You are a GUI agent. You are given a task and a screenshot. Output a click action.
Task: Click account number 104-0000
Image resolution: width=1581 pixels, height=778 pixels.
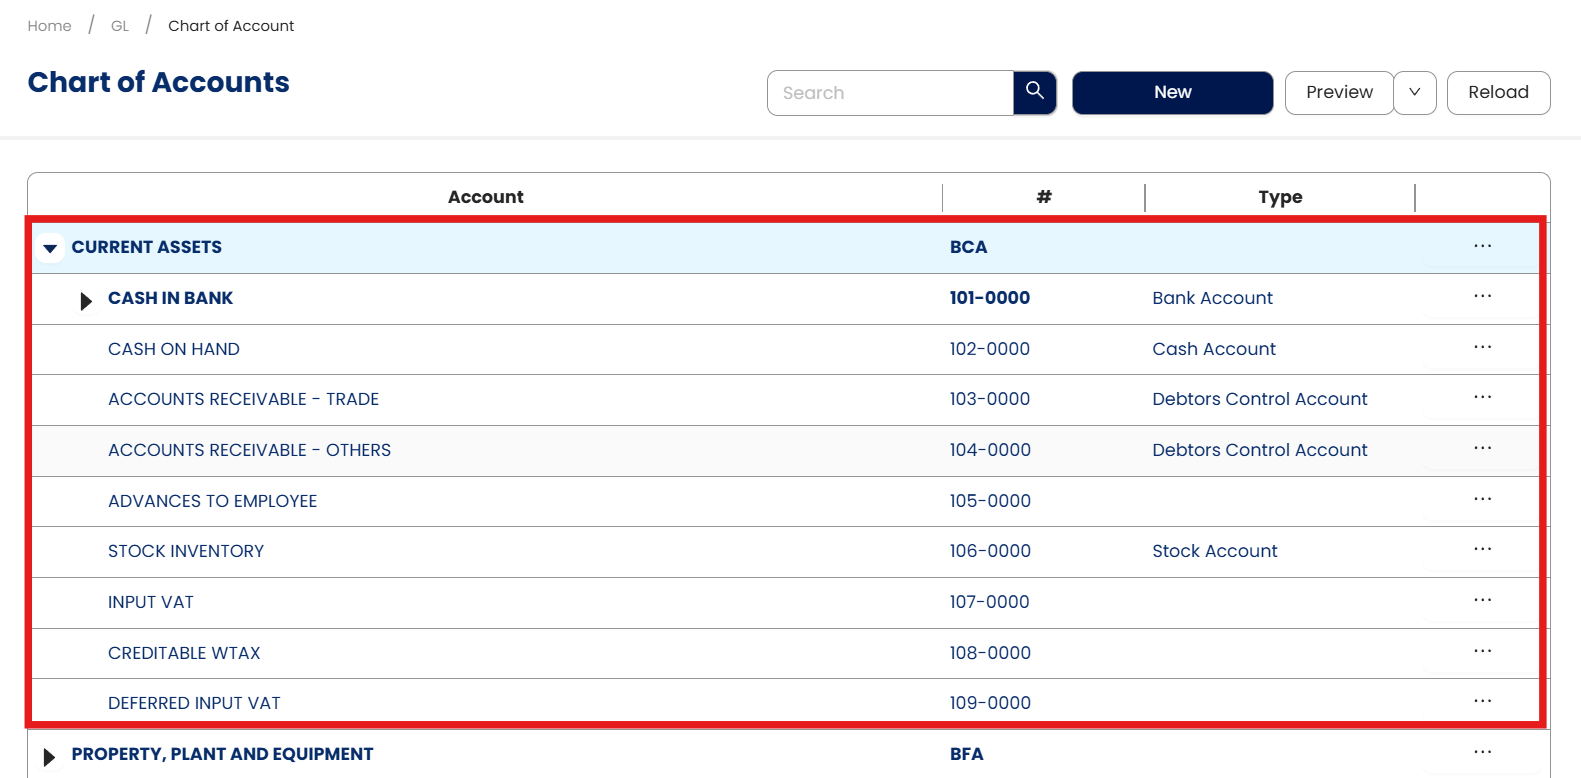tap(990, 450)
